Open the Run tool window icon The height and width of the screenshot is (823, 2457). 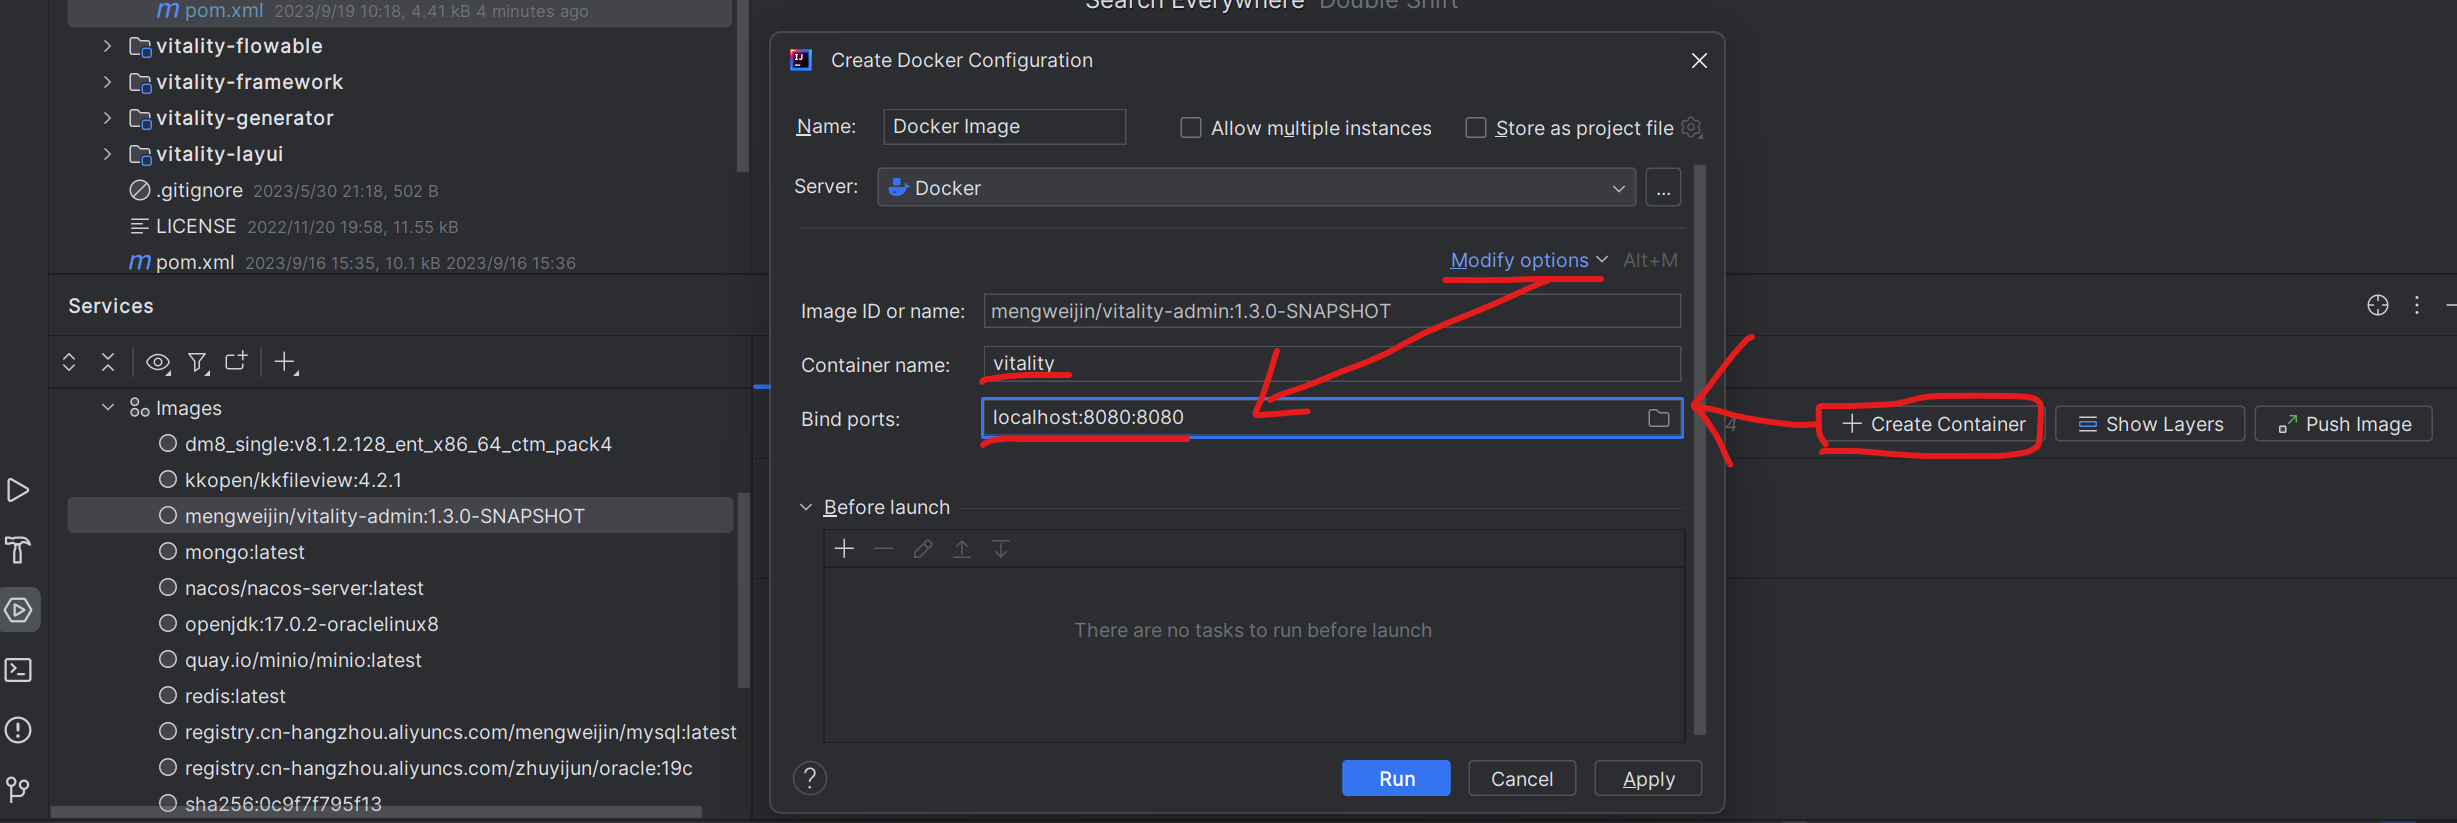[x=18, y=490]
